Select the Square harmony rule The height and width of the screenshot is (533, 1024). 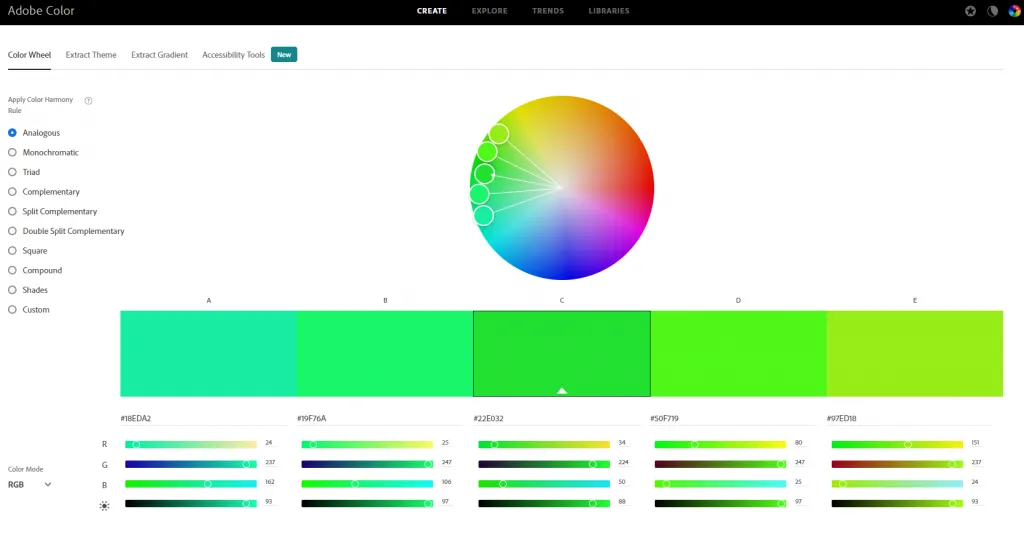click(x=27, y=250)
